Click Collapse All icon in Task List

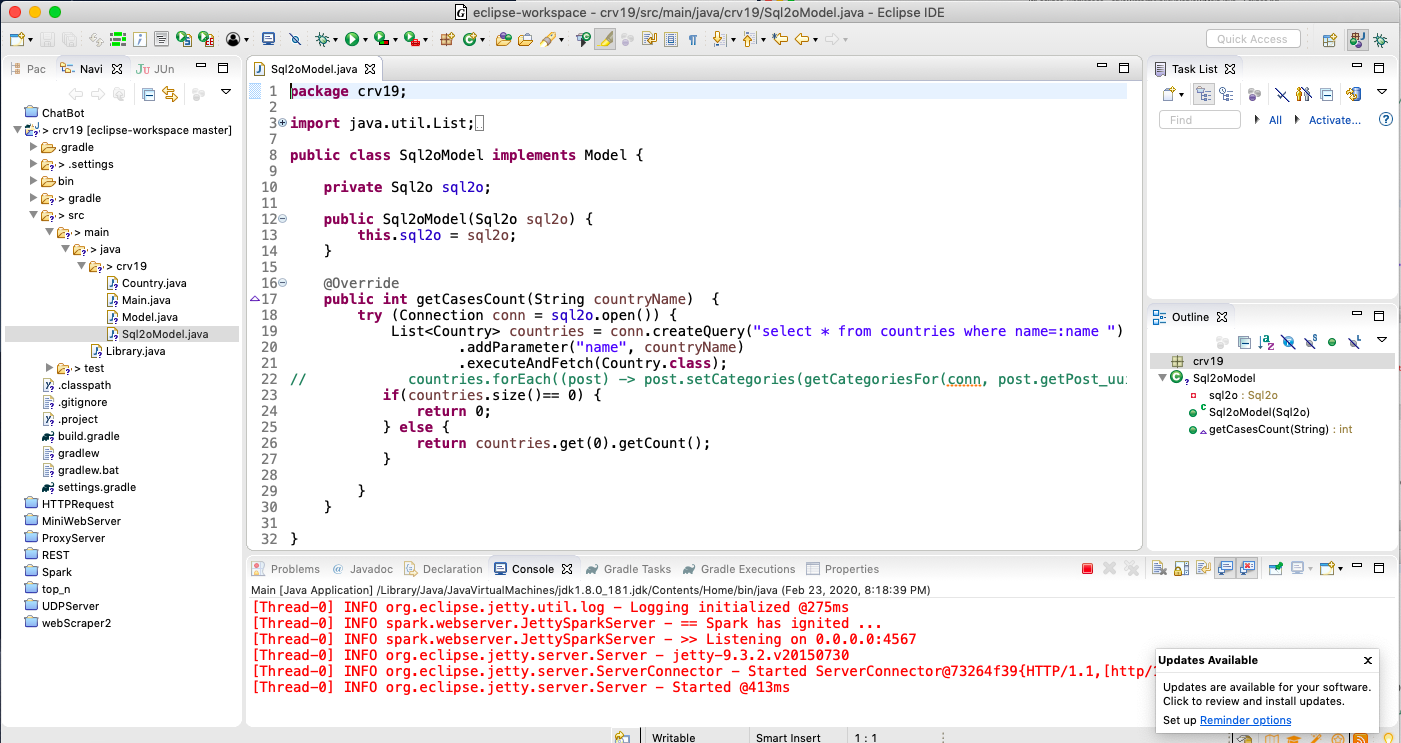[1326, 94]
